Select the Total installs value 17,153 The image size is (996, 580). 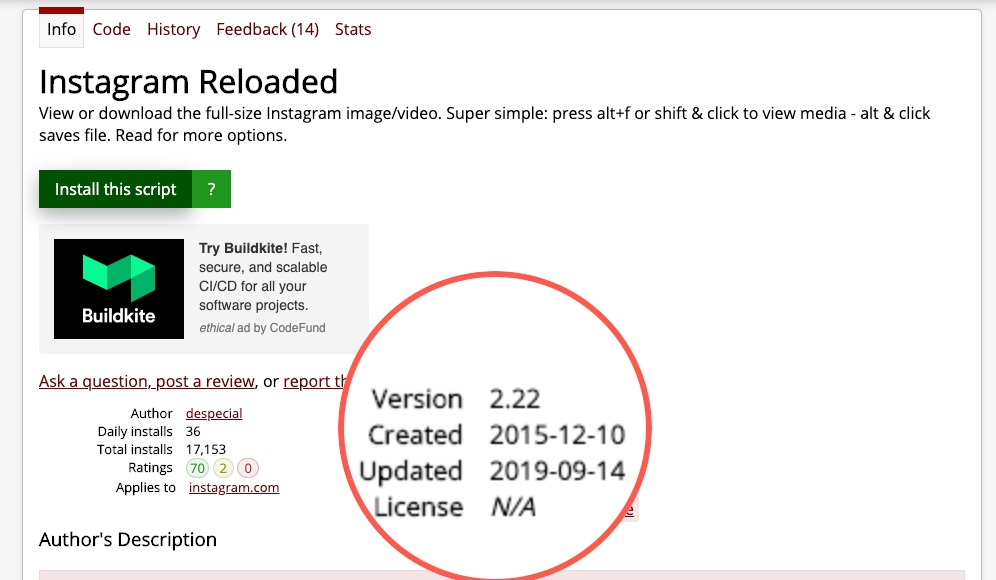coord(206,449)
